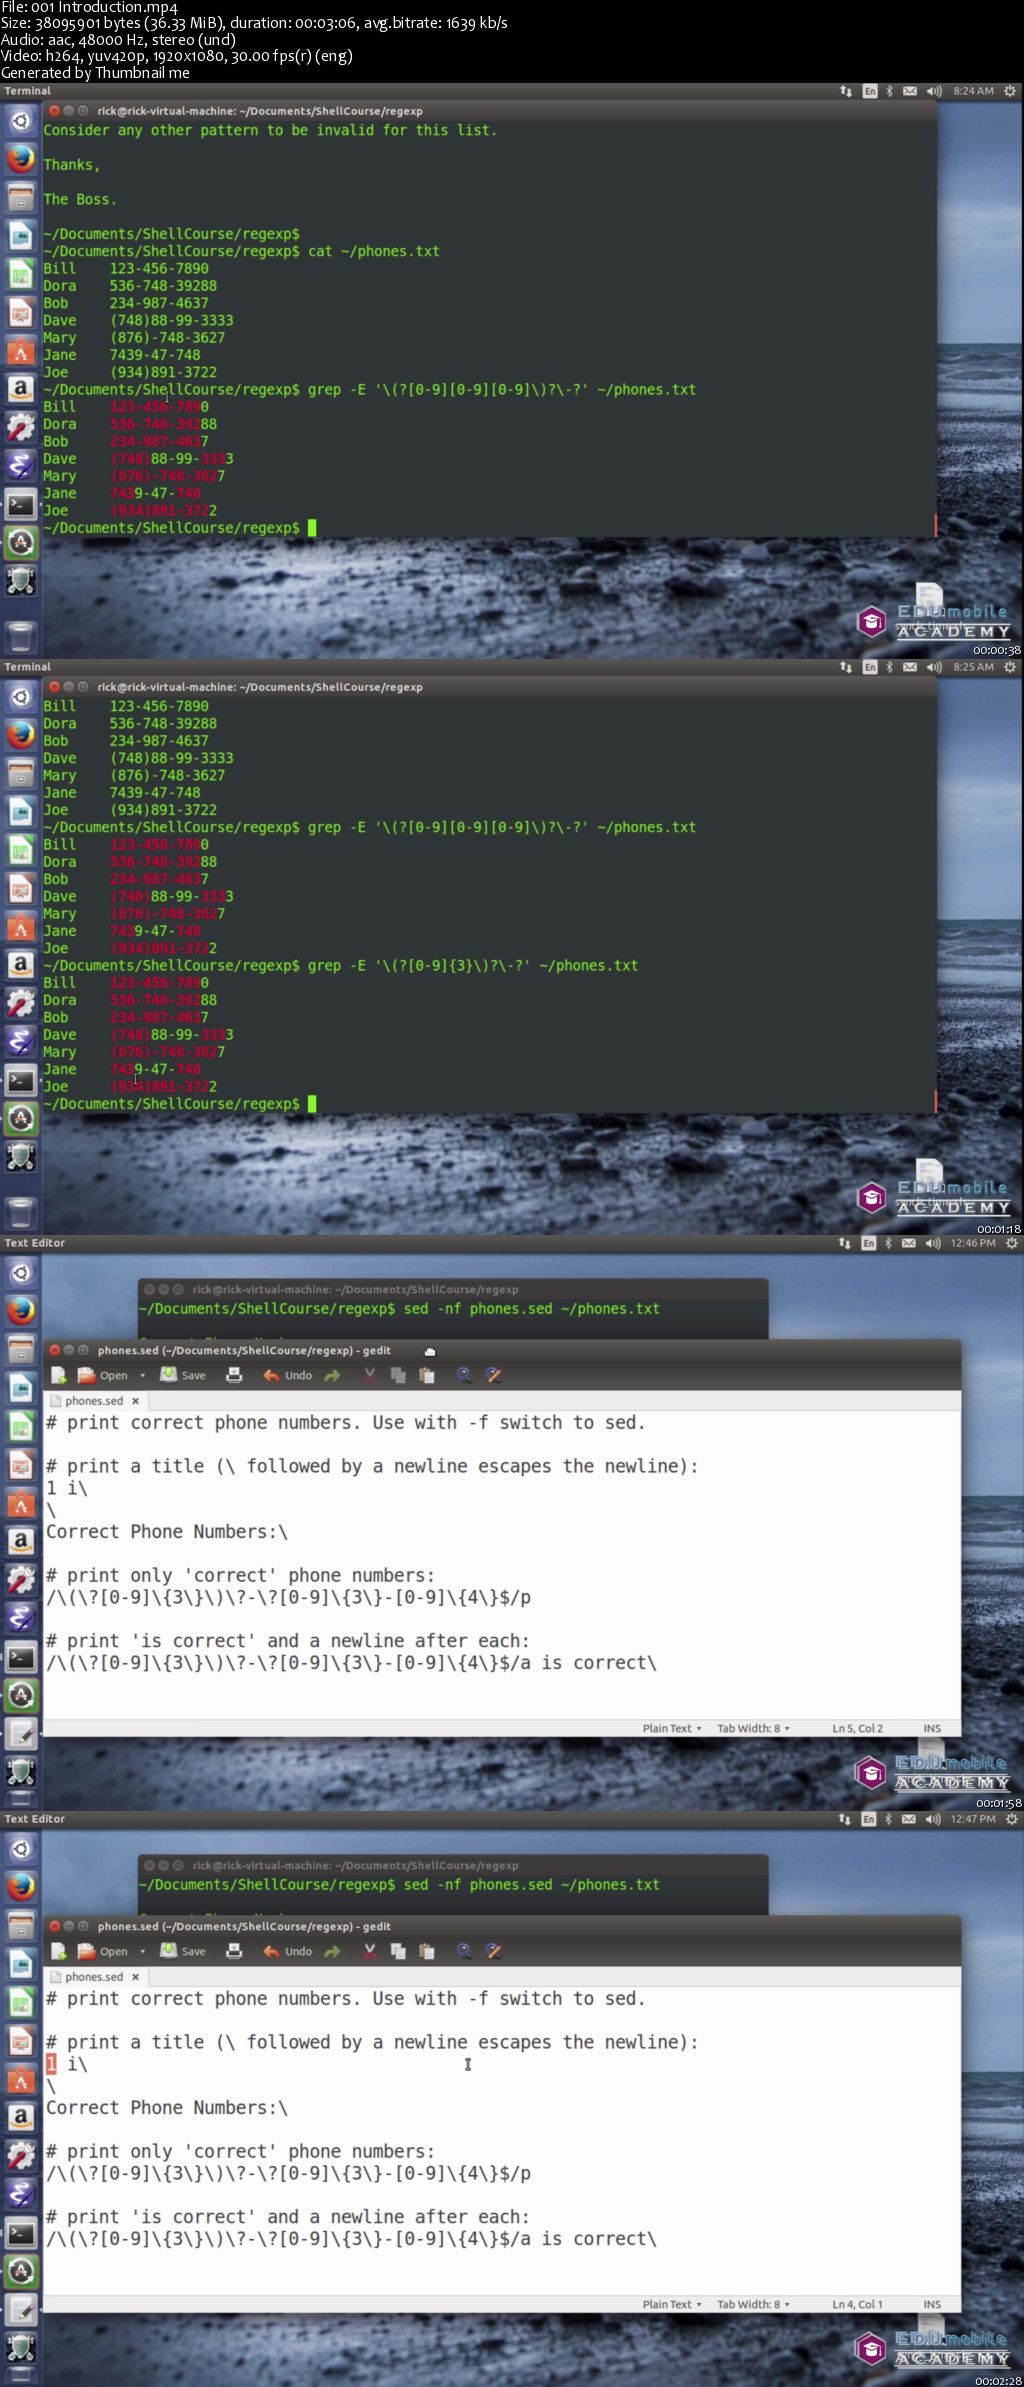This screenshot has height=2387, width=1024.
Task: Click Print icon in 12:47 PM gedit toolbar
Action: 234,1951
